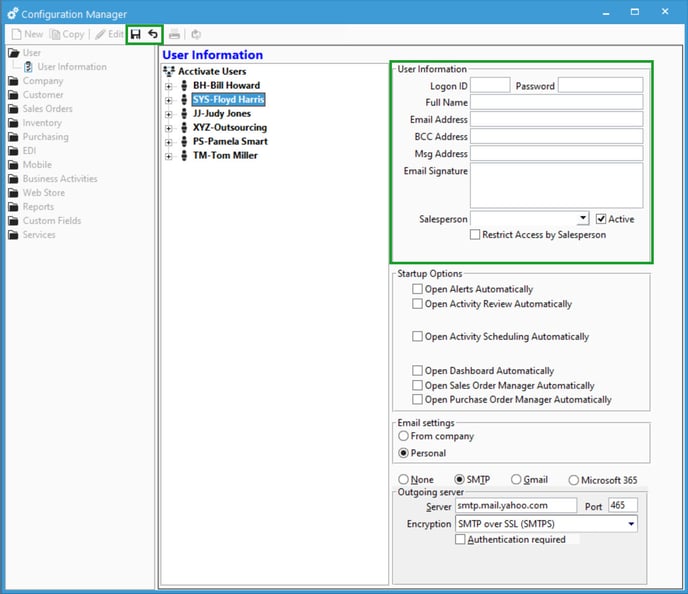Image resolution: width=688 pixels, height=594 pixels.
Task: Click the person icon beside TM-Tom Miller
Action: point(184,156)
